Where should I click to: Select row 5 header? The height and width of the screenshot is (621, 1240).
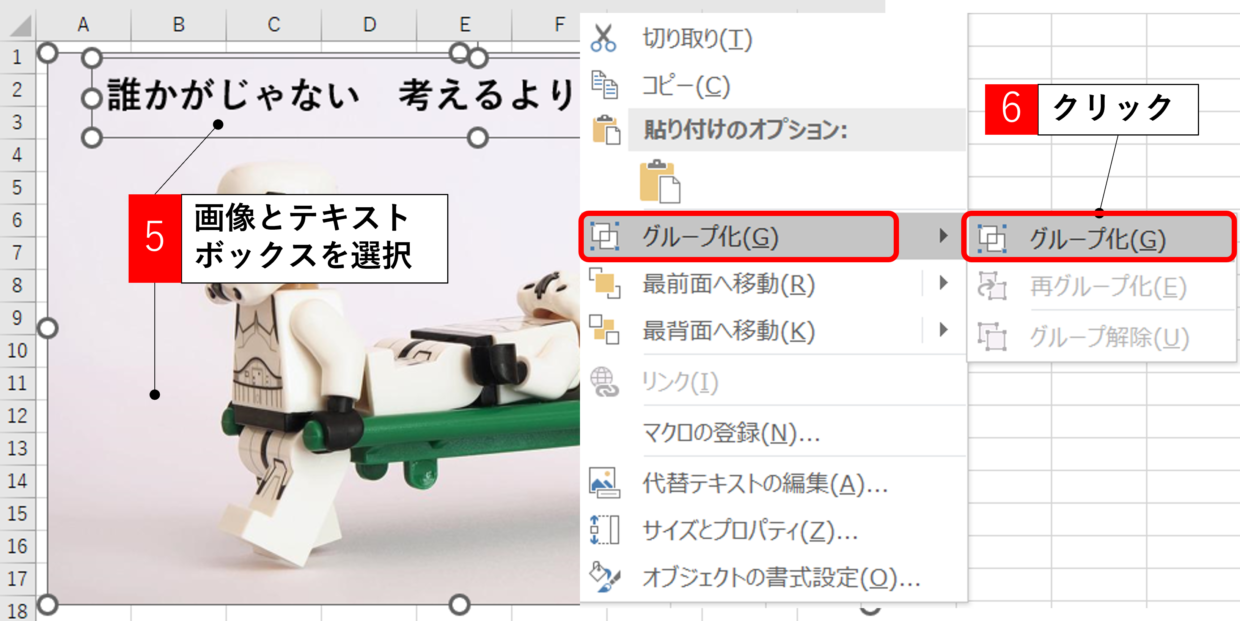click(17, 187)
